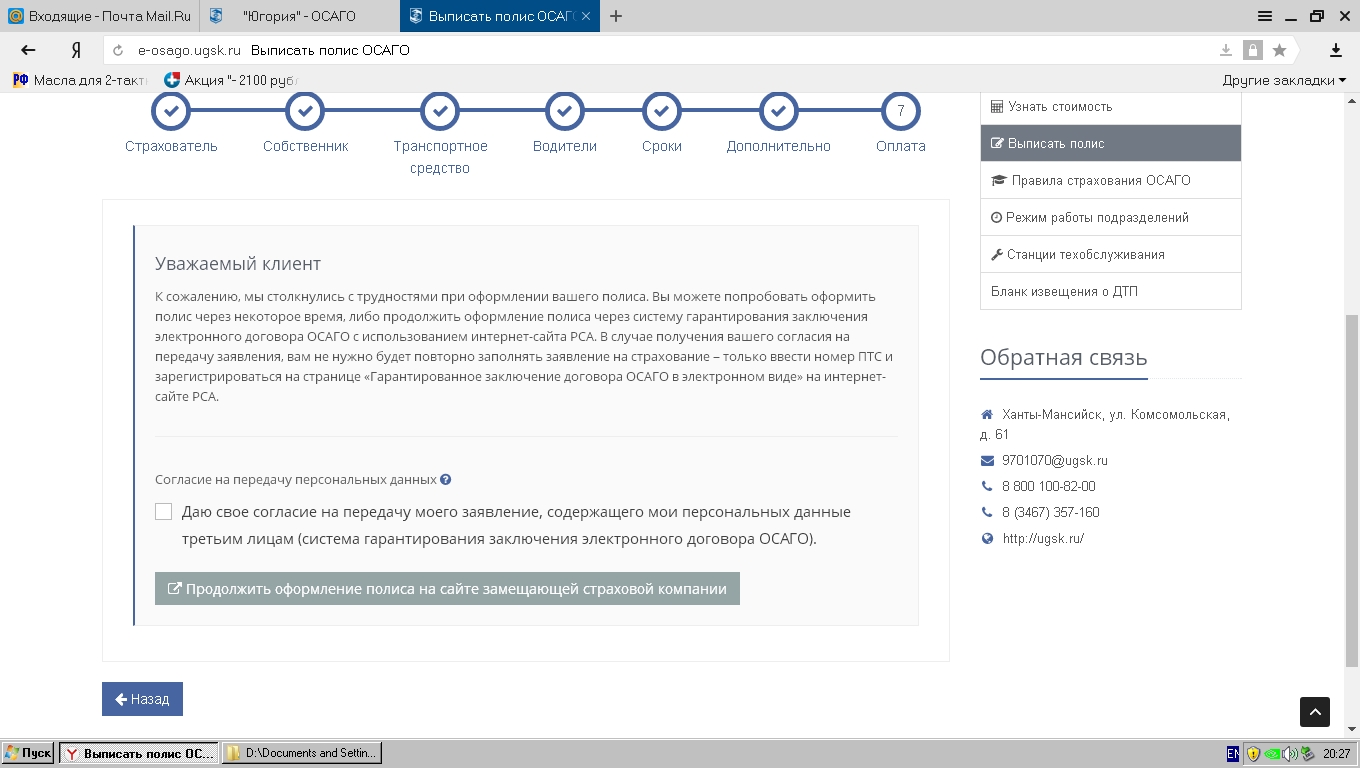This screenshot has height=768, width=1360.
Task: Click the Yandex browser home icon
Action: (x=76, y=50)
